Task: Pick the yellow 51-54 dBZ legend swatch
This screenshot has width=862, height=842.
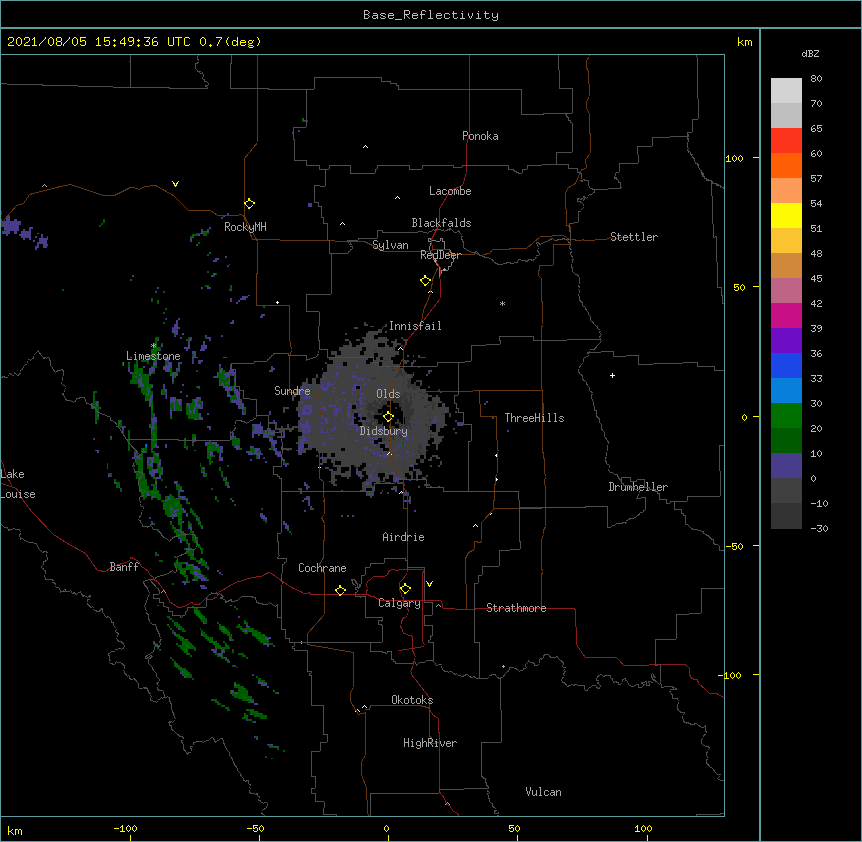Action: 786,215
